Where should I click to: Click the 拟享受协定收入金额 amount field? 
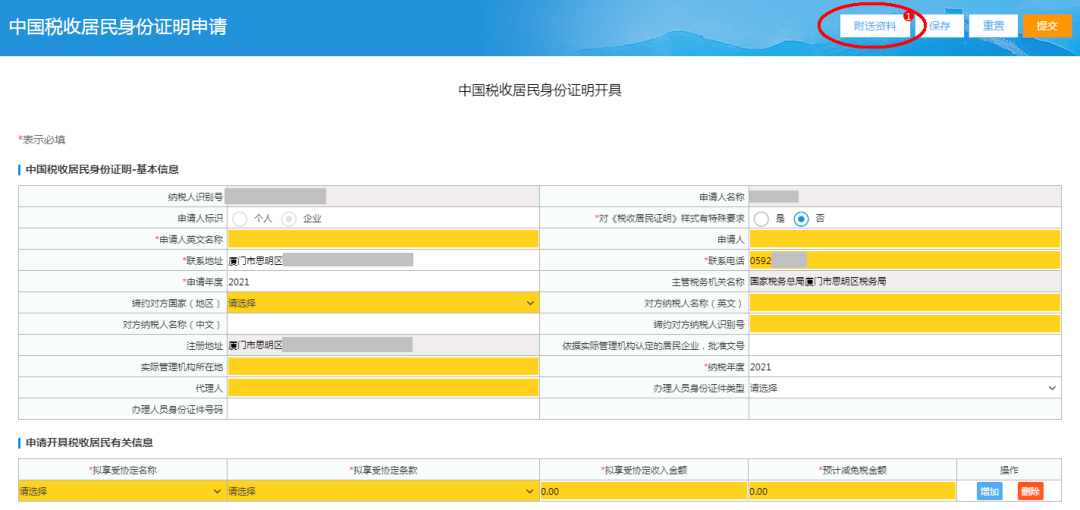[643, 491]
